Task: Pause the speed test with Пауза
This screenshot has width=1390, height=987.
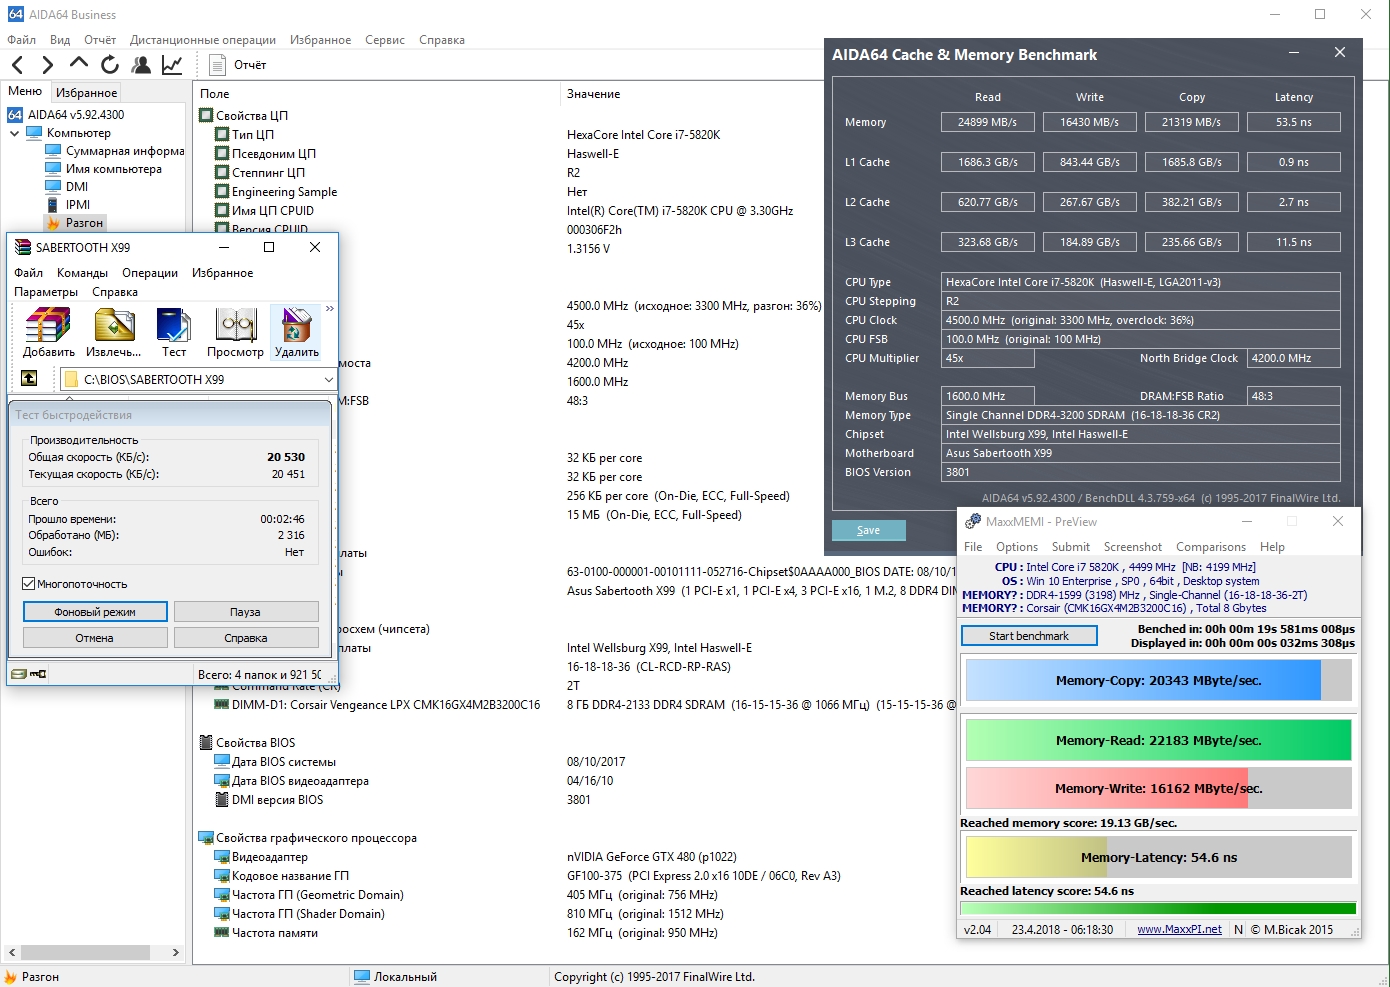Action: (246, 612)
